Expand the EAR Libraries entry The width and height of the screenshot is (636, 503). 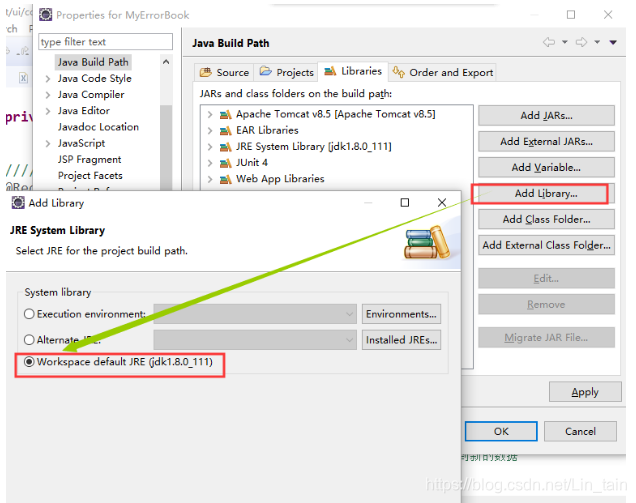[x=210, y=131]
